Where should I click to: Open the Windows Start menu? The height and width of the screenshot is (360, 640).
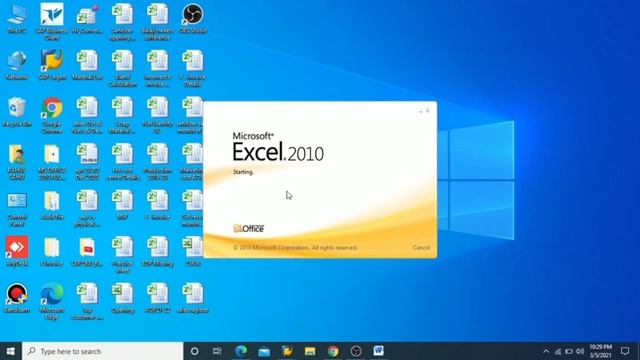coord(11,351)
